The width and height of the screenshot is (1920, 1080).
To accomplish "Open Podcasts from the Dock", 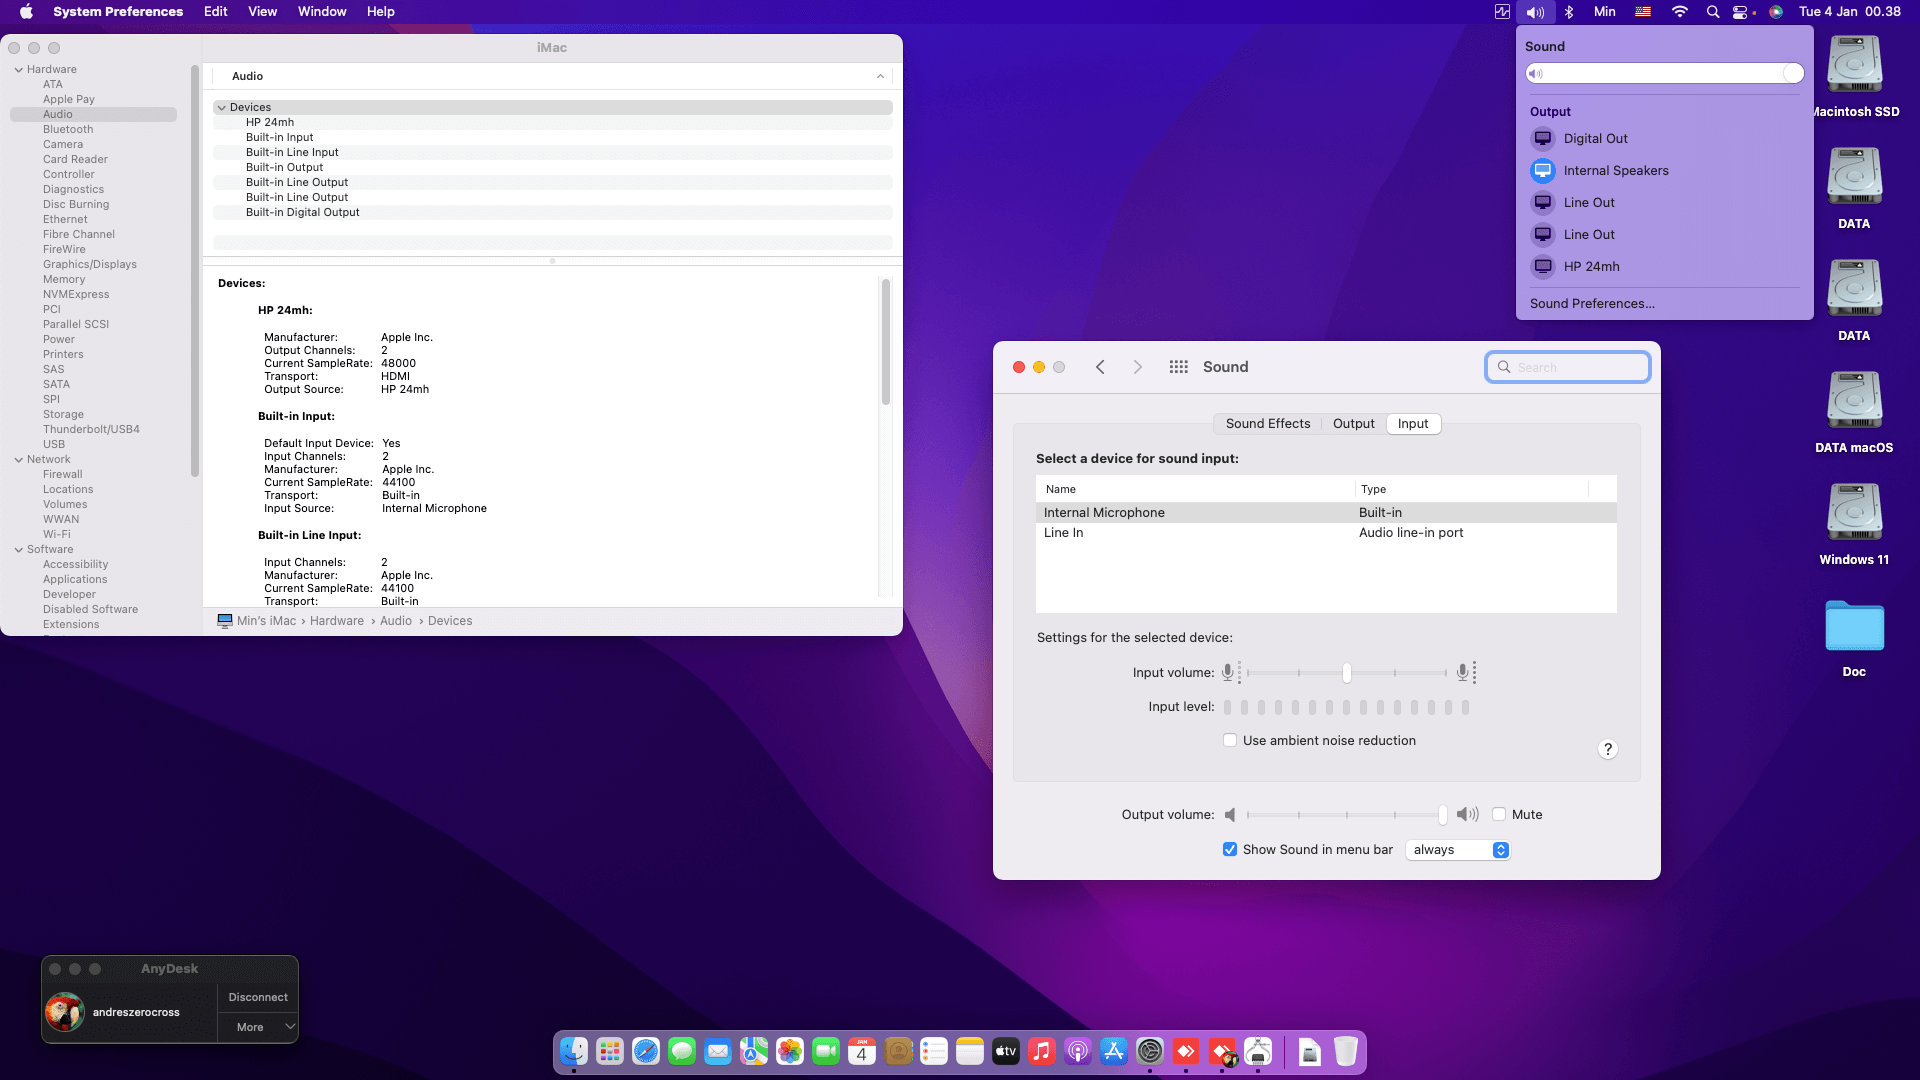I will (1078, 1051).
